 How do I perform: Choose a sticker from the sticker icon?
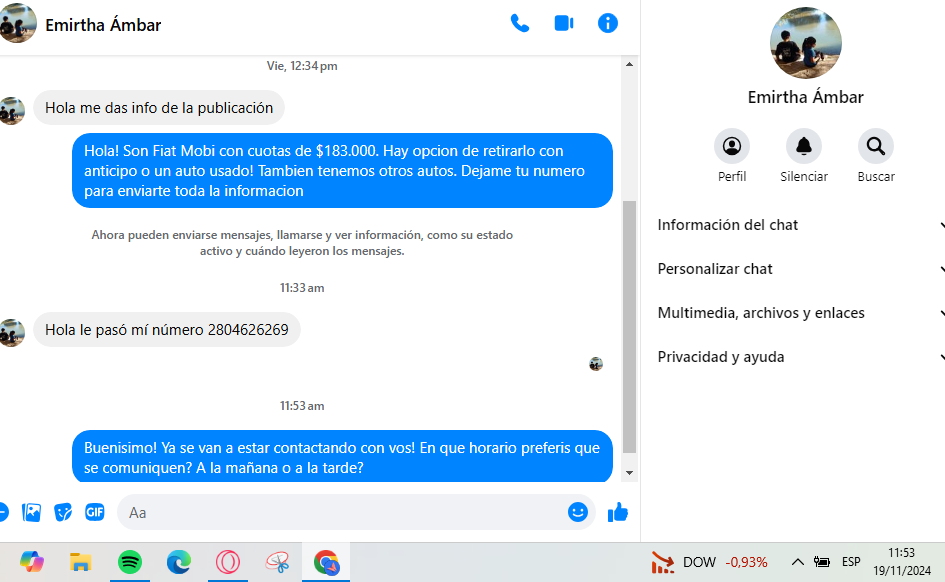pyautogui.click(x=63, y=512)
